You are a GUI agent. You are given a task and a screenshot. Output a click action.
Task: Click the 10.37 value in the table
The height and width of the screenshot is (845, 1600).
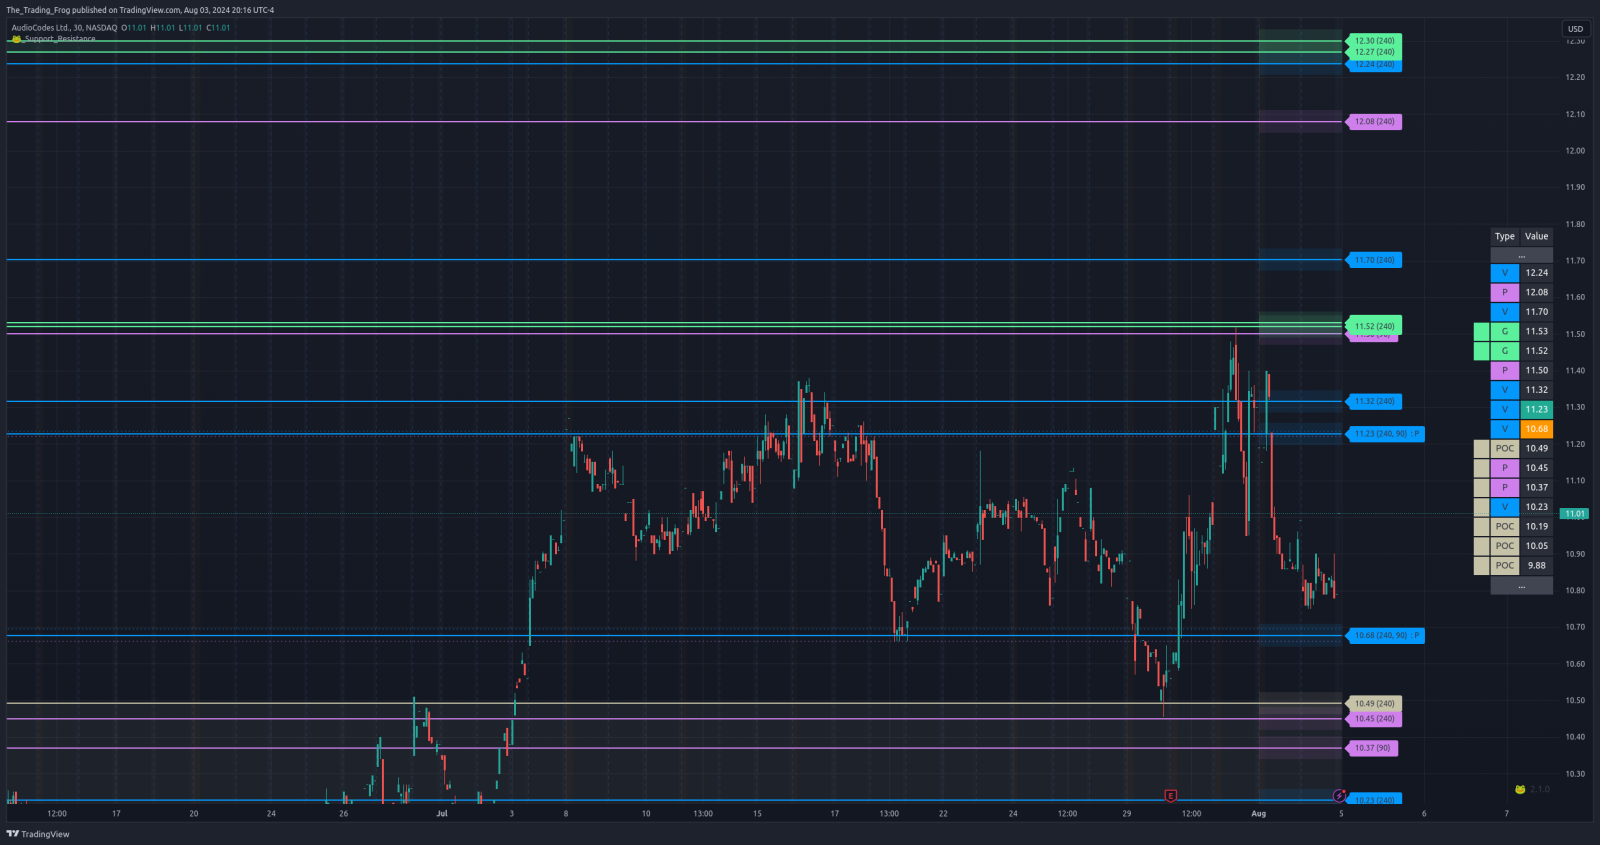pos(1537,488)
